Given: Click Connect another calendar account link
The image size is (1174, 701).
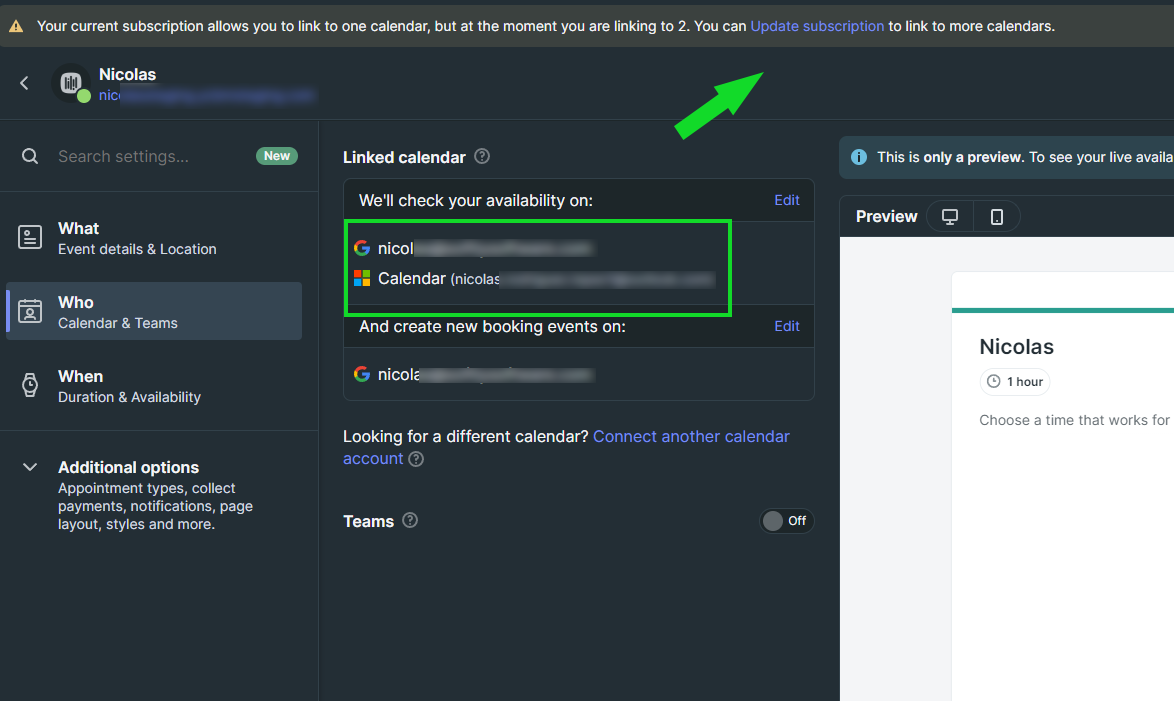Looking at the screenshot, I should coord(691,436).
